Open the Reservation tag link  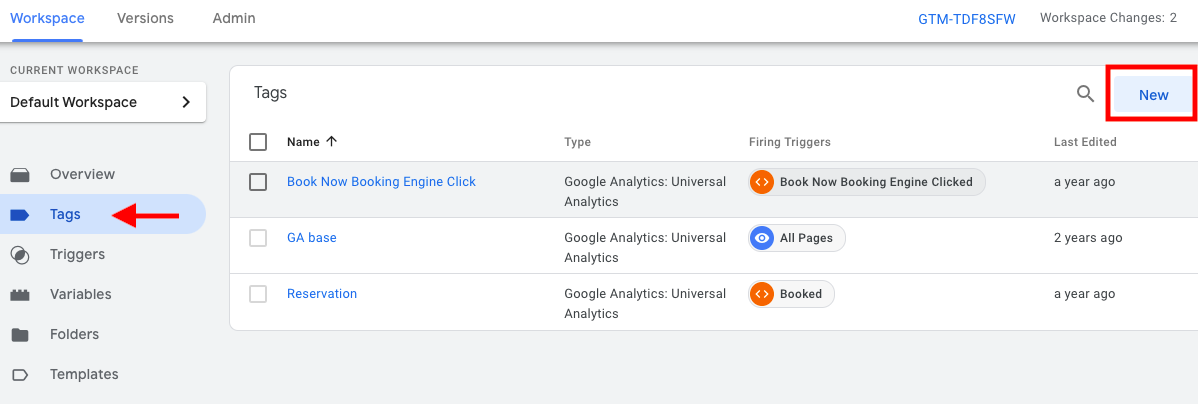coord(322,293)
